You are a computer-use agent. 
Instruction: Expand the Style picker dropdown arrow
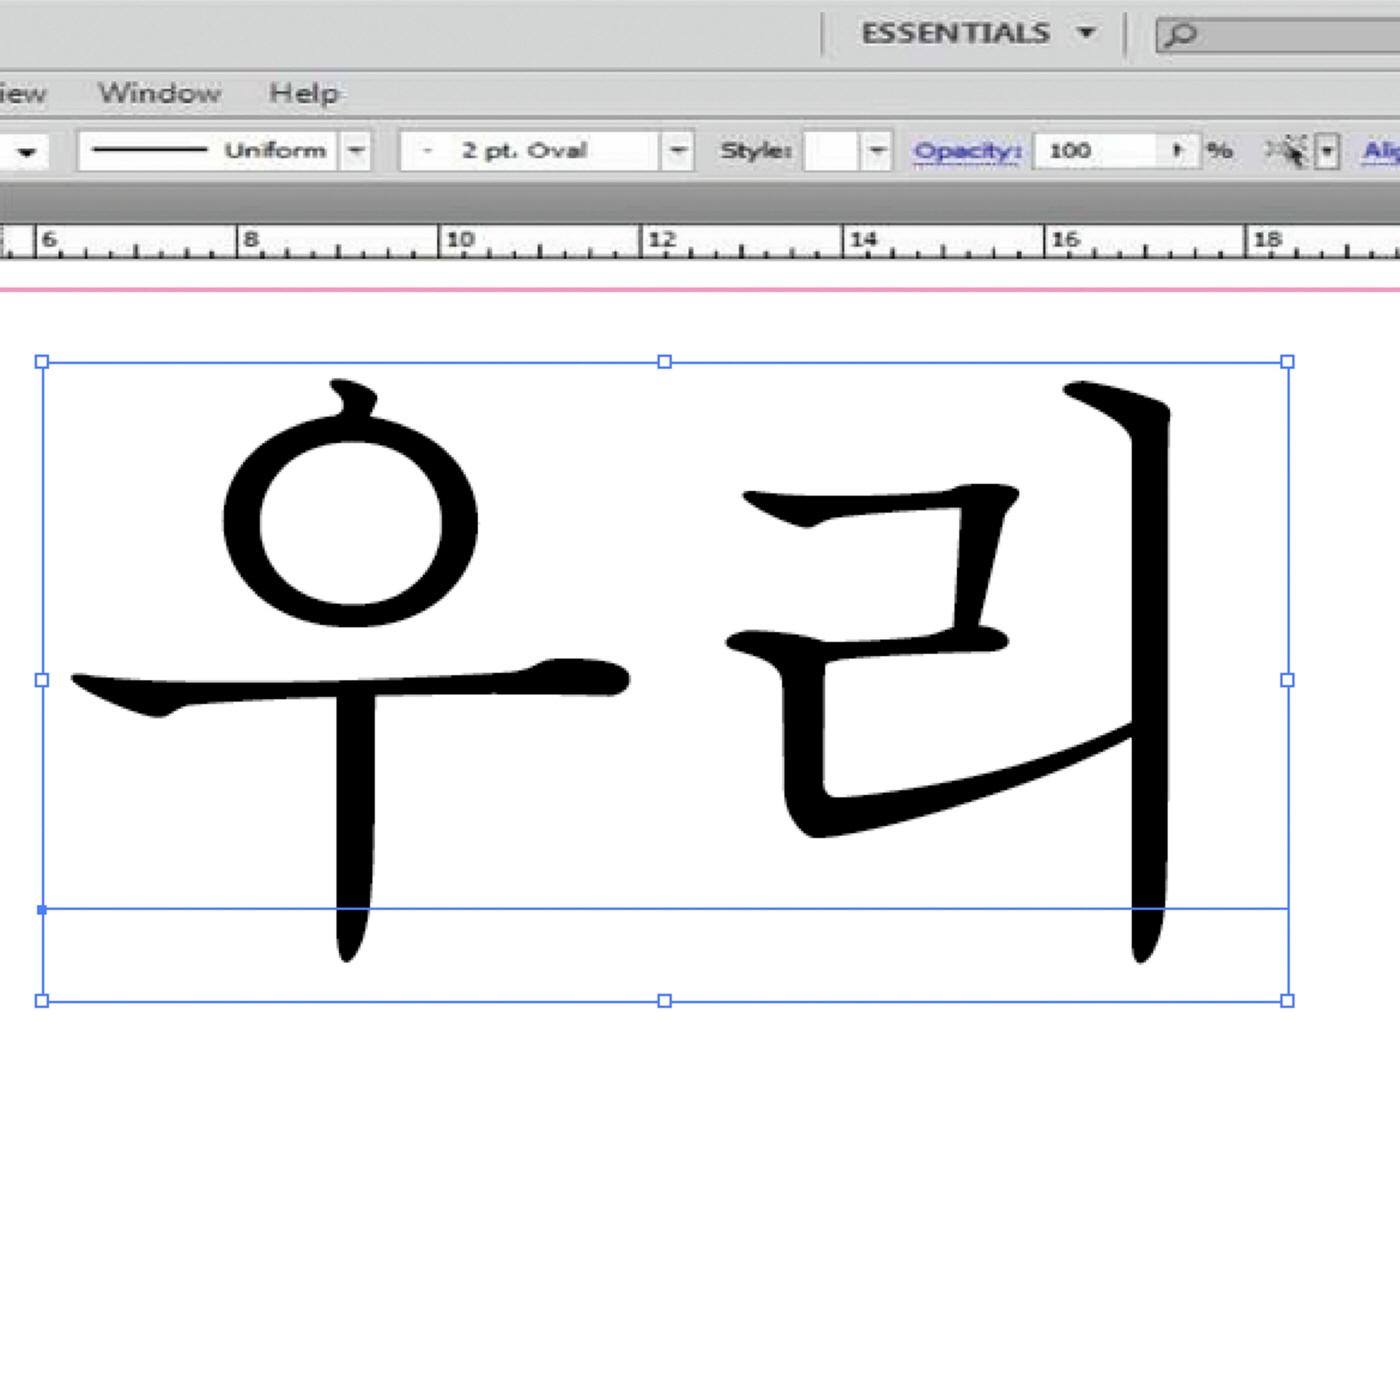point(877,151)
